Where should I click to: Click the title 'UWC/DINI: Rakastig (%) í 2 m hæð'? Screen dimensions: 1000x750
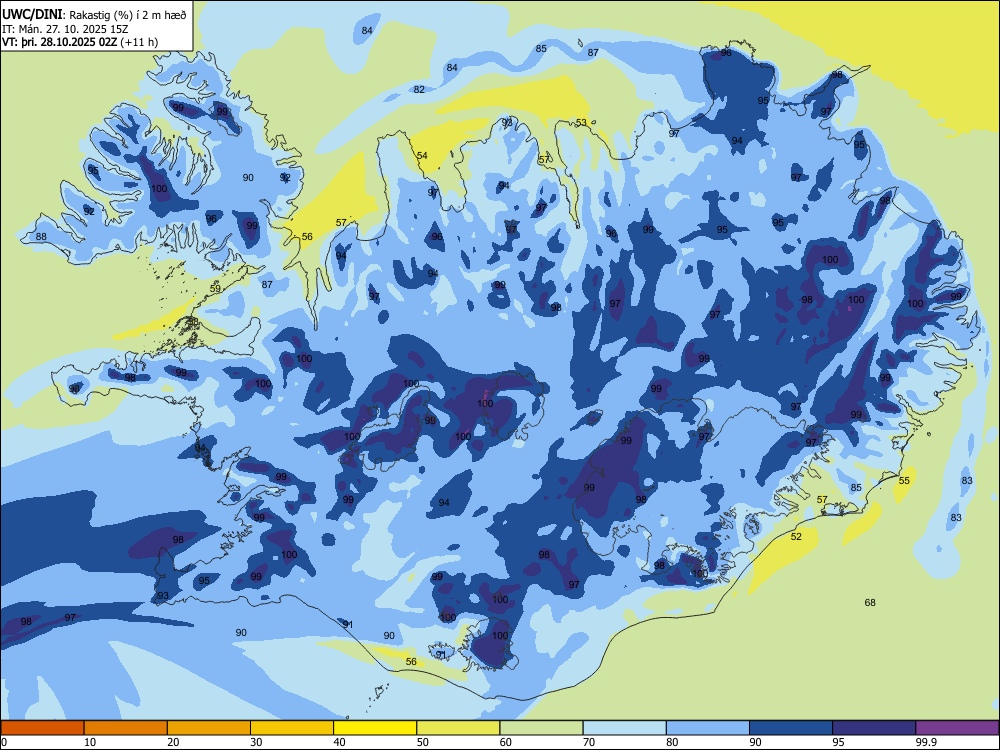tap(94, 15)
